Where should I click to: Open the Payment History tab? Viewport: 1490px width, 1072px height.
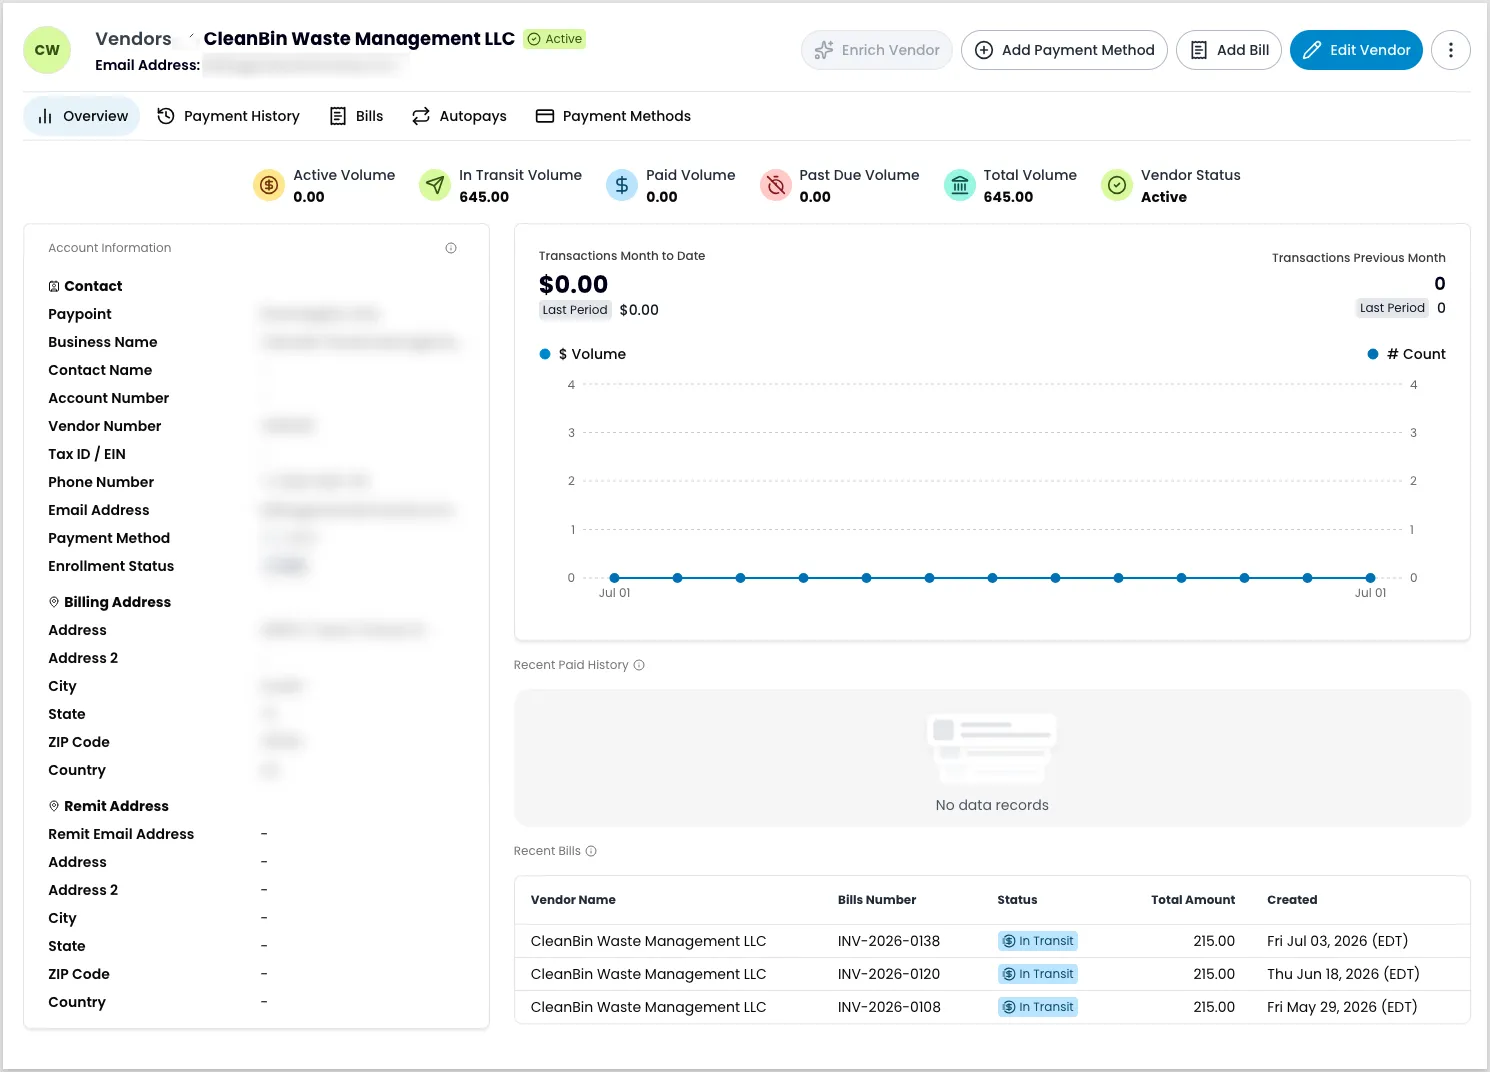229,116
